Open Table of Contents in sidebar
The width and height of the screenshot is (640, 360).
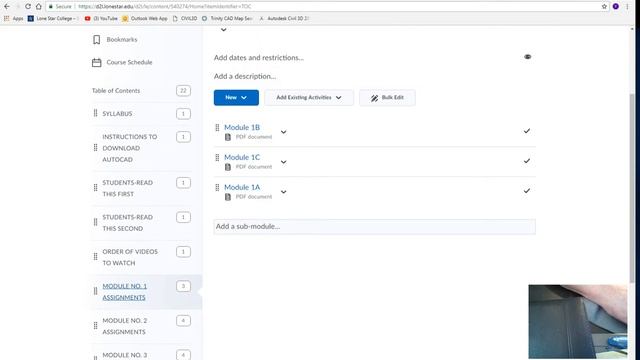click(116, 91)
